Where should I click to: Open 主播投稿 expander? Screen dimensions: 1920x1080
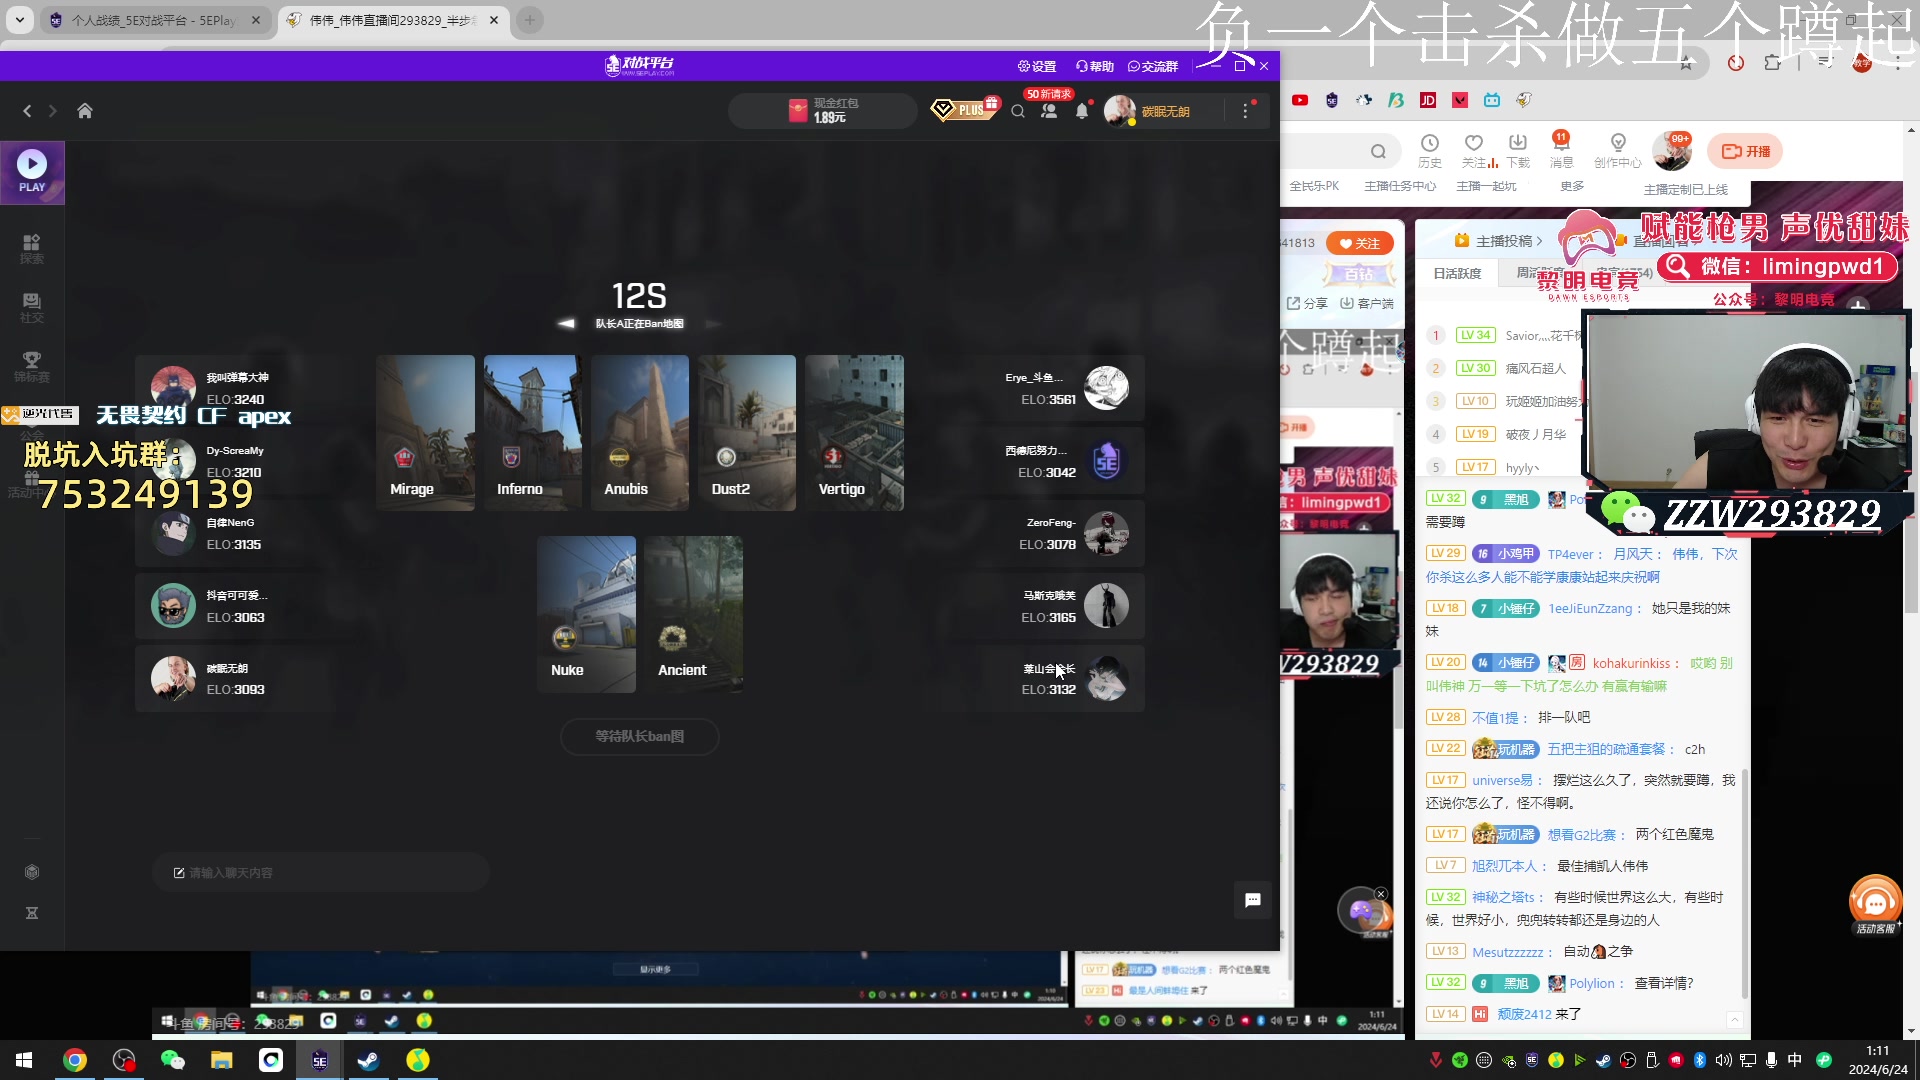[1498, 241]
